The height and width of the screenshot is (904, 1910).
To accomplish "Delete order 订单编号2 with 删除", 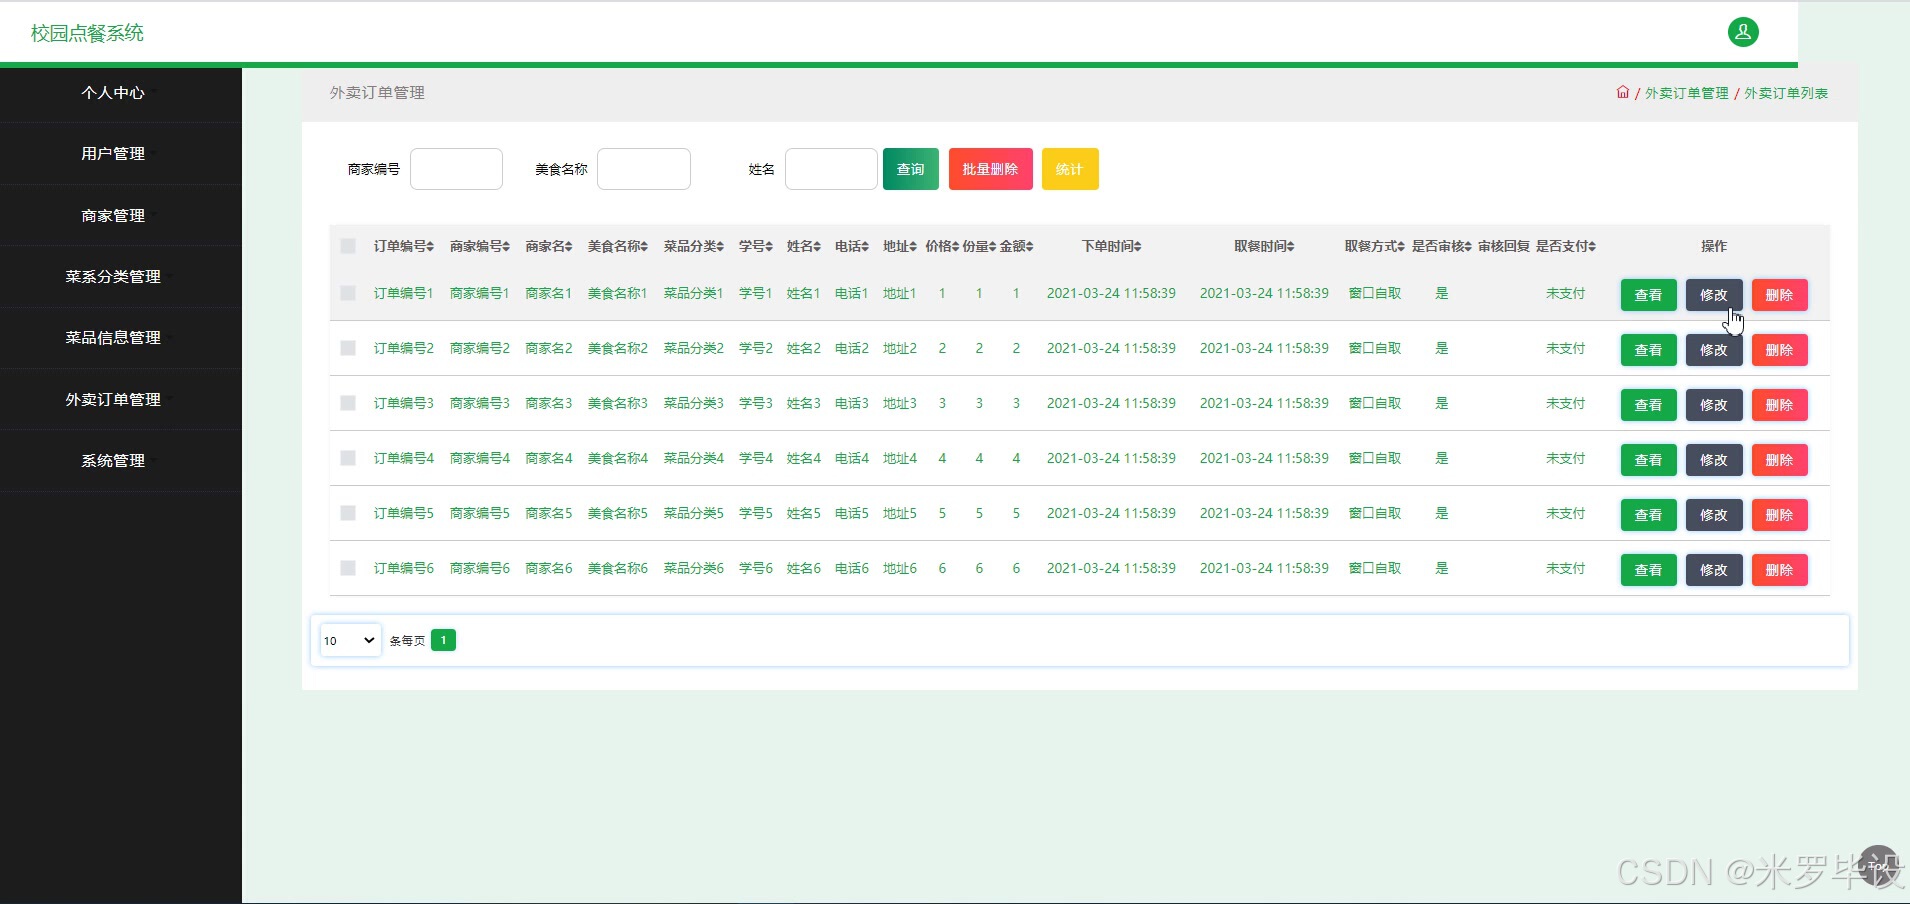I will (1780, 350).
